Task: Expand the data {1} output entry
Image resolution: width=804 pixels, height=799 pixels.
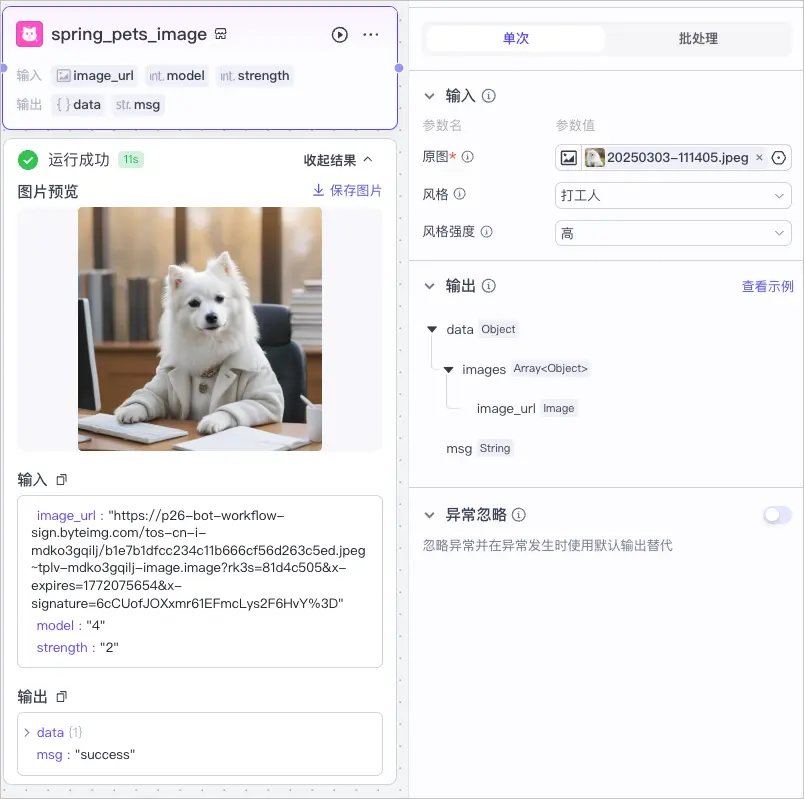Action: [x=27, y=732]
